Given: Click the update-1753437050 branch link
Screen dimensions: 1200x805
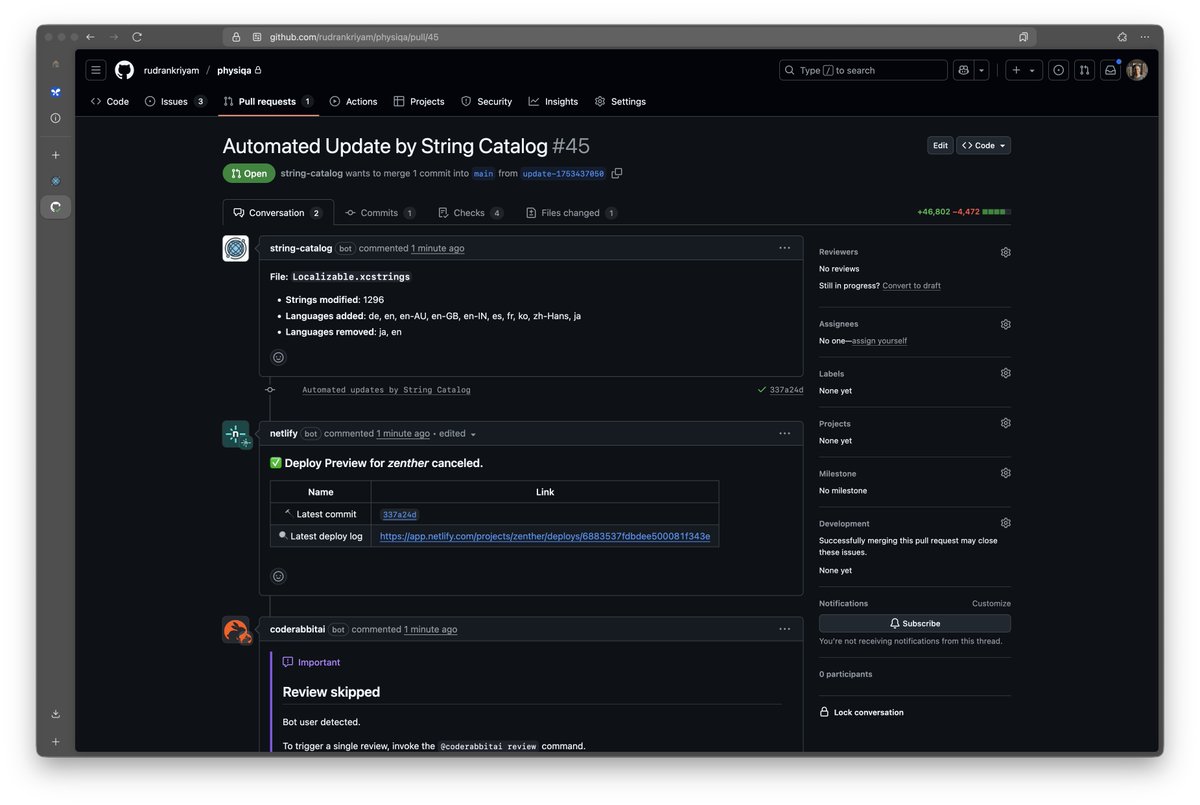Looking at the screenshot, I should (563, 173).
